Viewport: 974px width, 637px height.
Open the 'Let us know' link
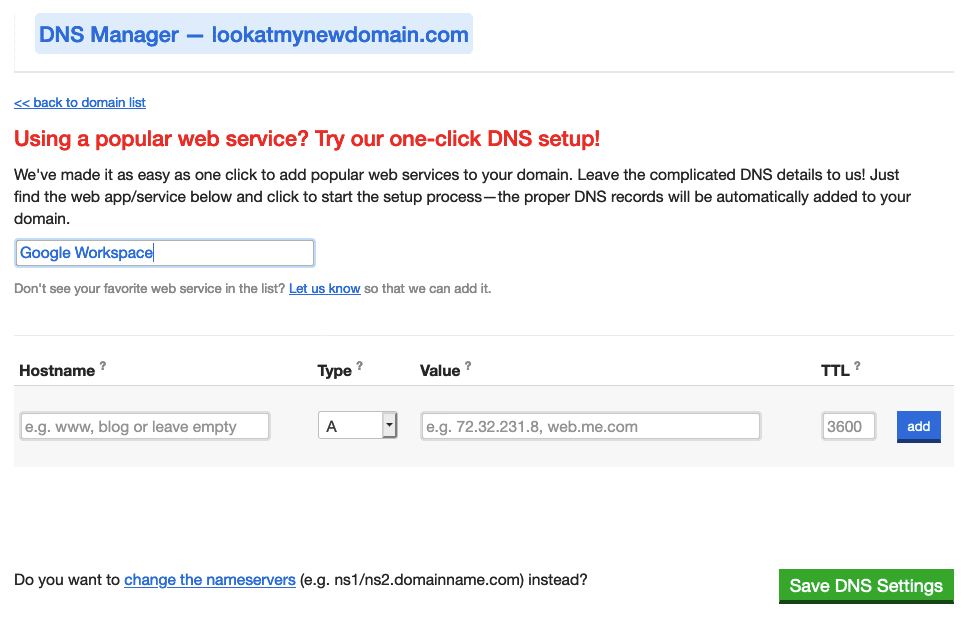[x=324, y=289]
